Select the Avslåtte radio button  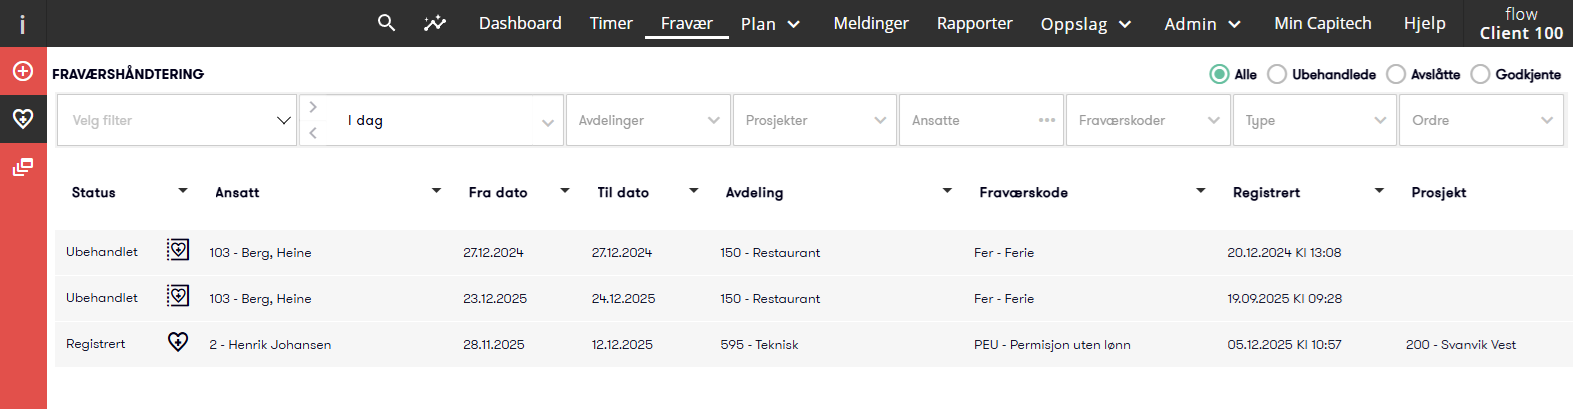click(1396, 74)
